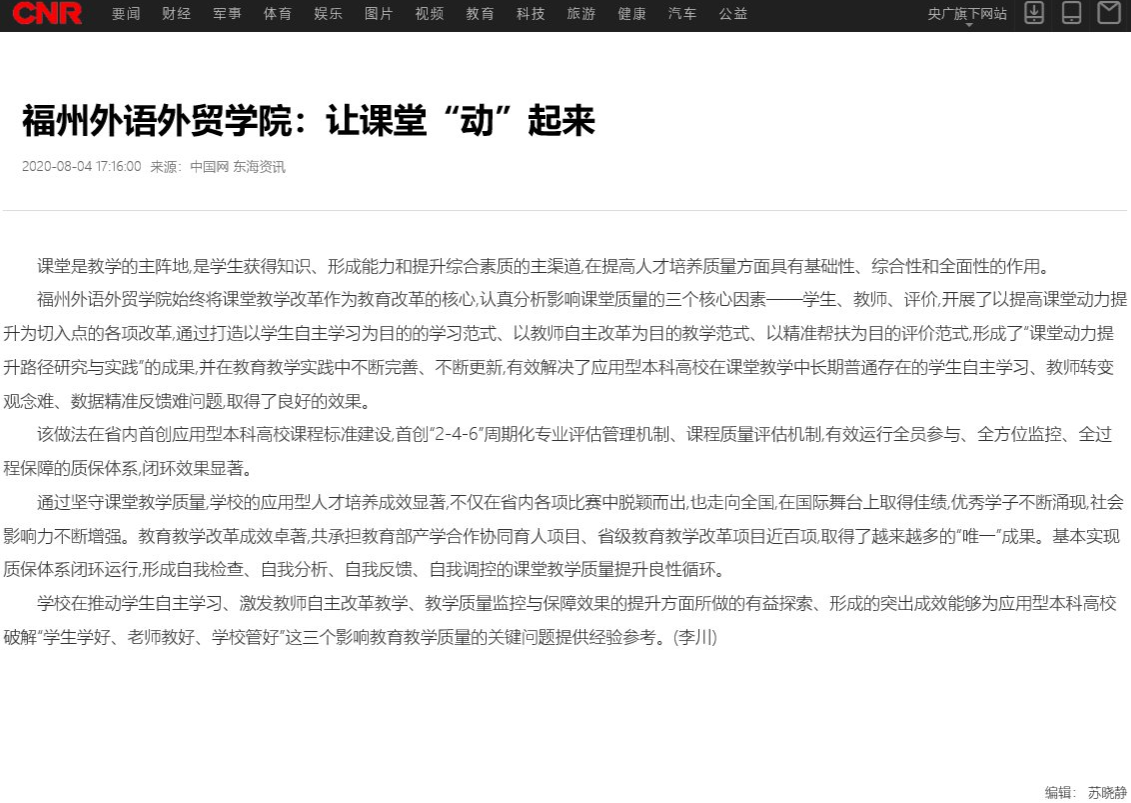The width and height of the screenshot is (1131, 803).
Task: Open the 旅游 section
Action: tap(581, 14)
